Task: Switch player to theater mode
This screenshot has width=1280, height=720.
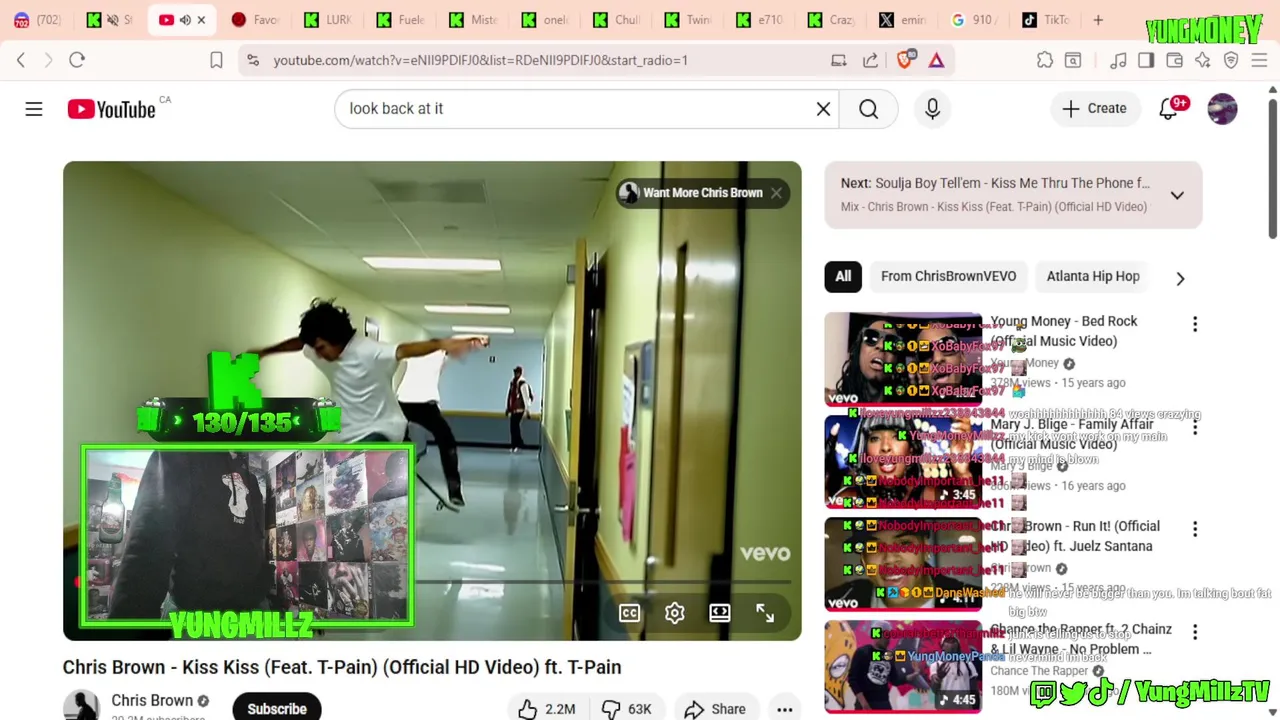Action: pos(720,613)
